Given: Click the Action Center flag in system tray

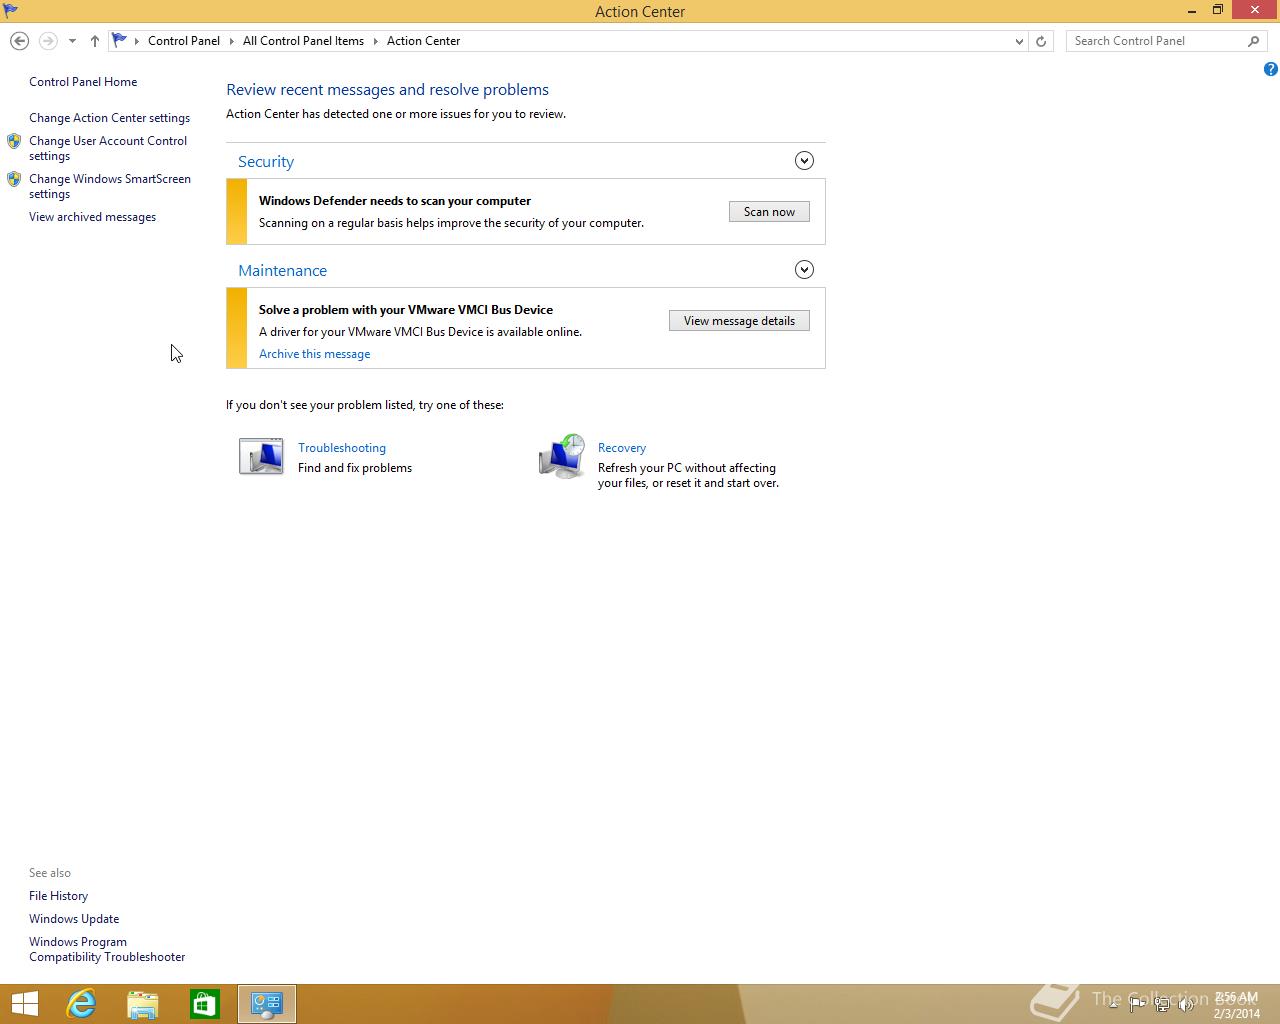Looking at the screenshot, I should click(x=1137, y=1005).
